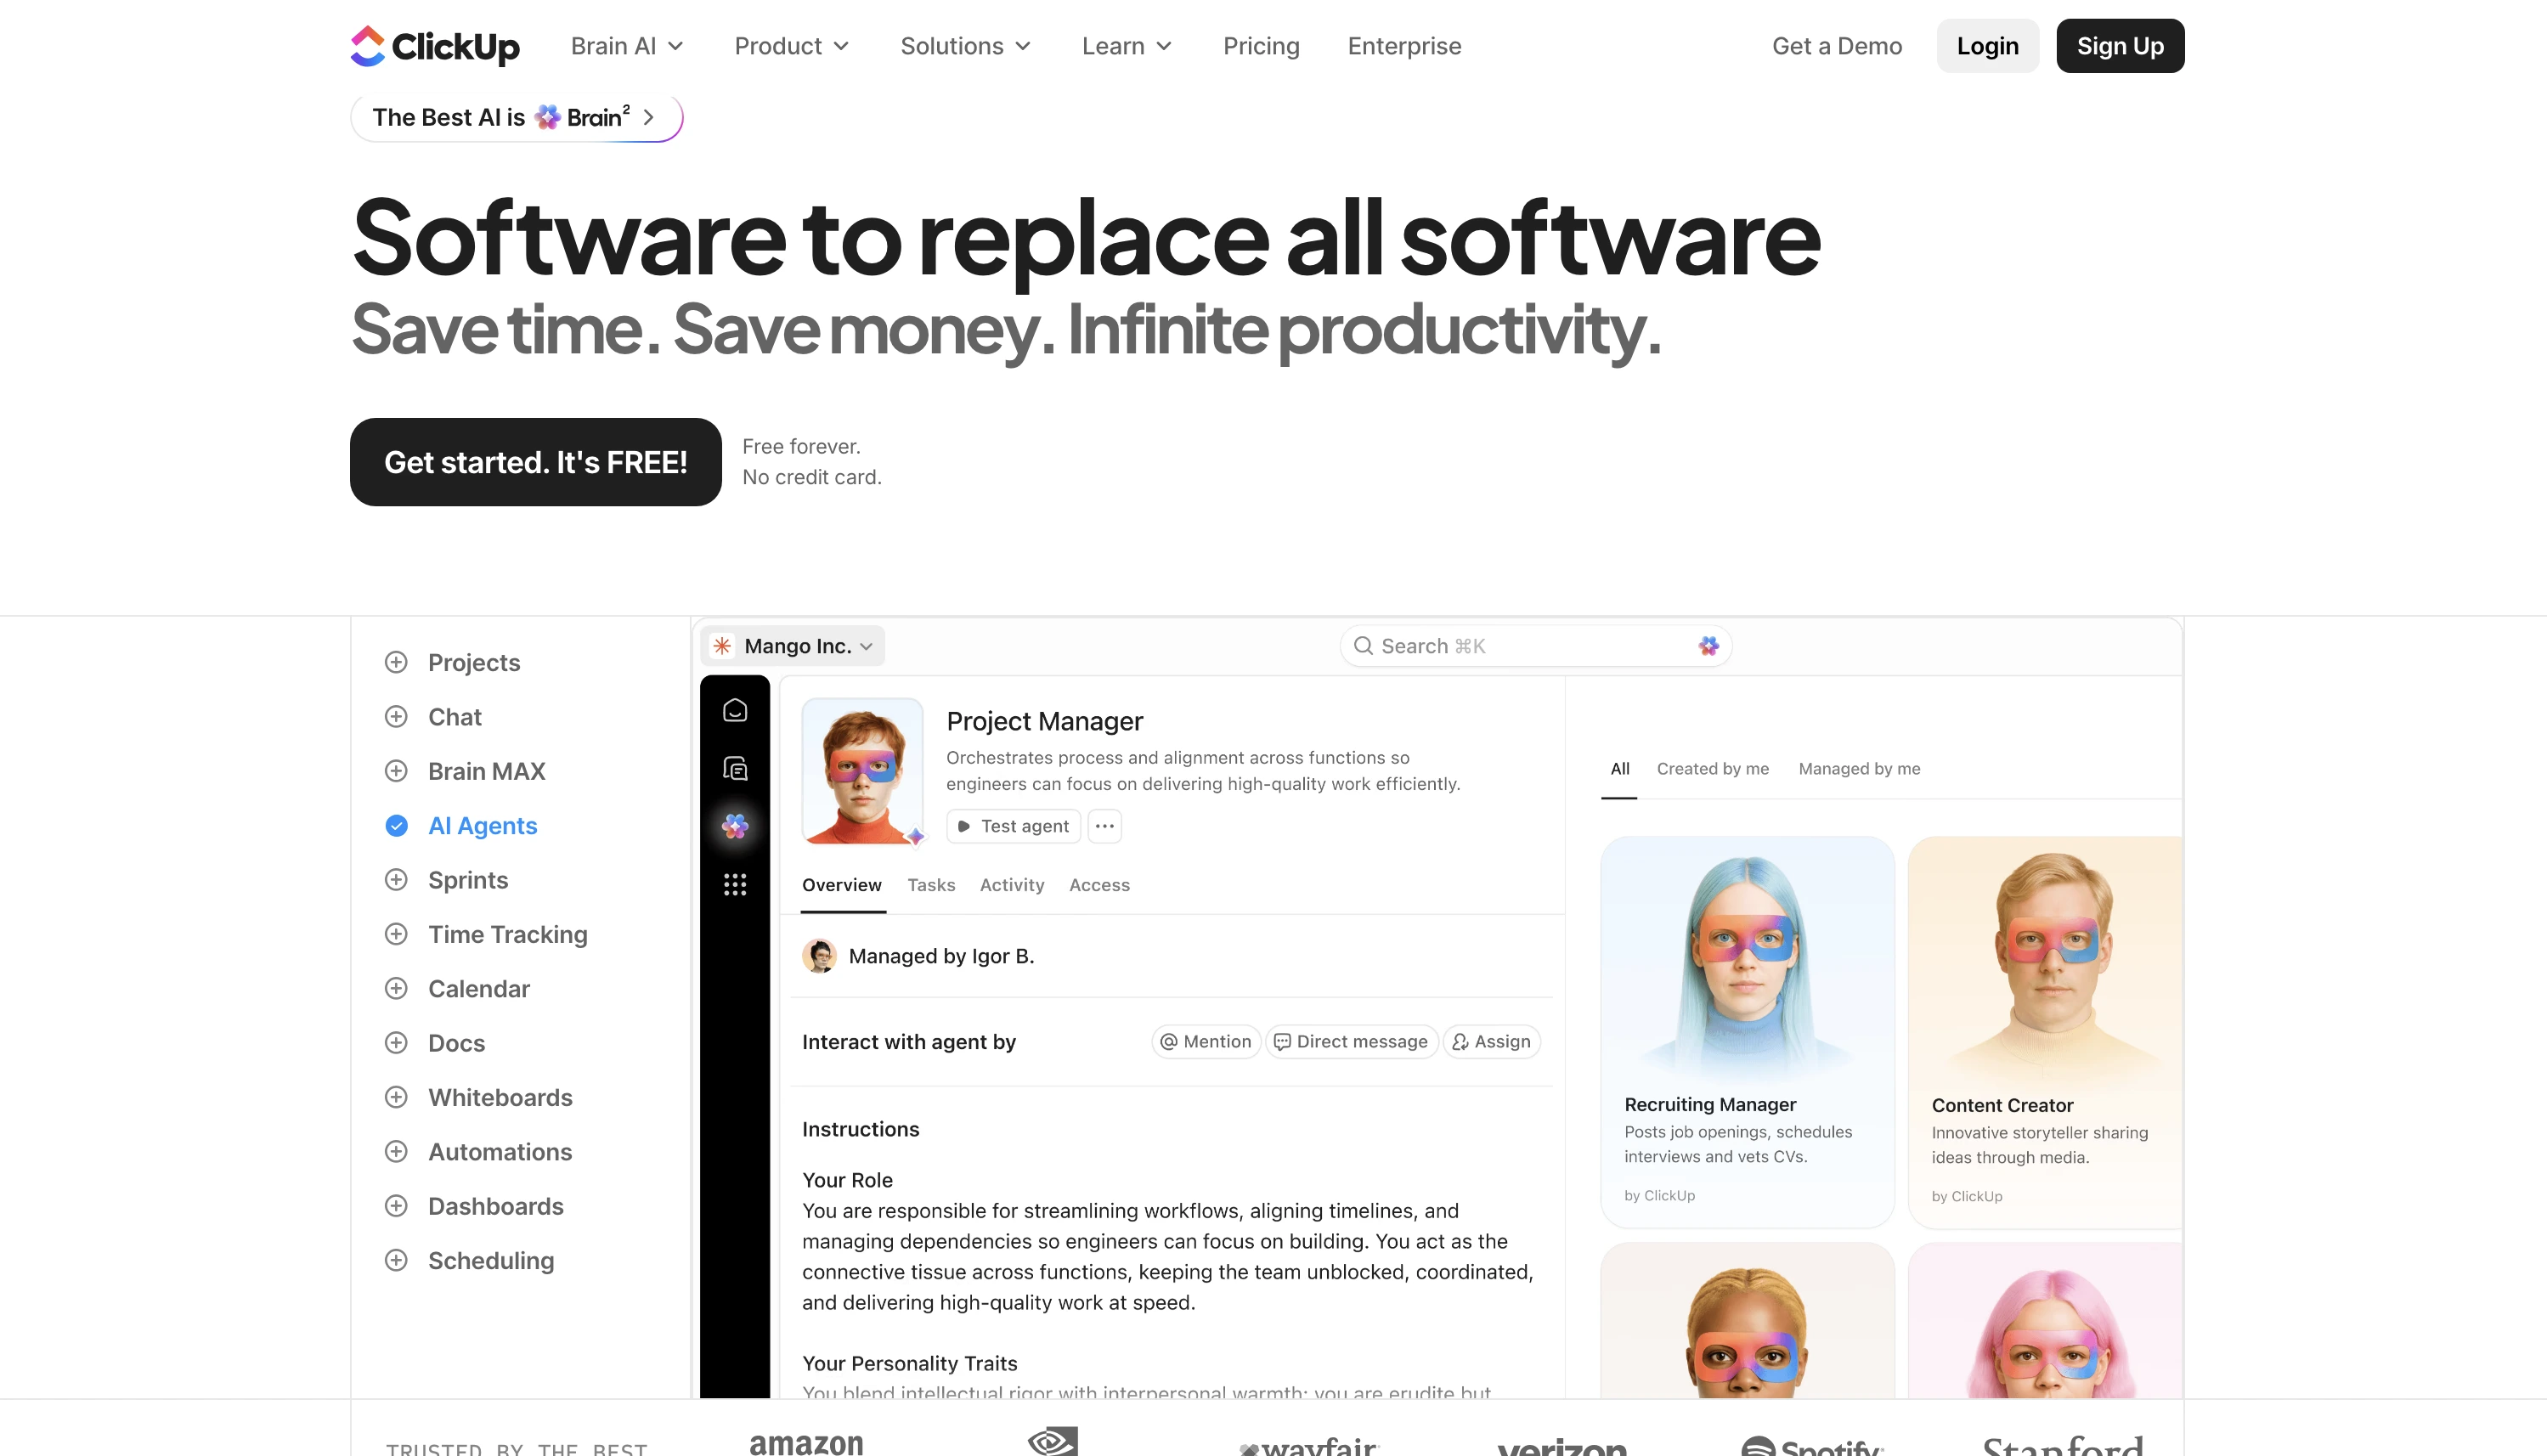The height and width of the screenshot is (1456, 2547).
Task: Switch to the Overview tab
Action: [842, 885]
